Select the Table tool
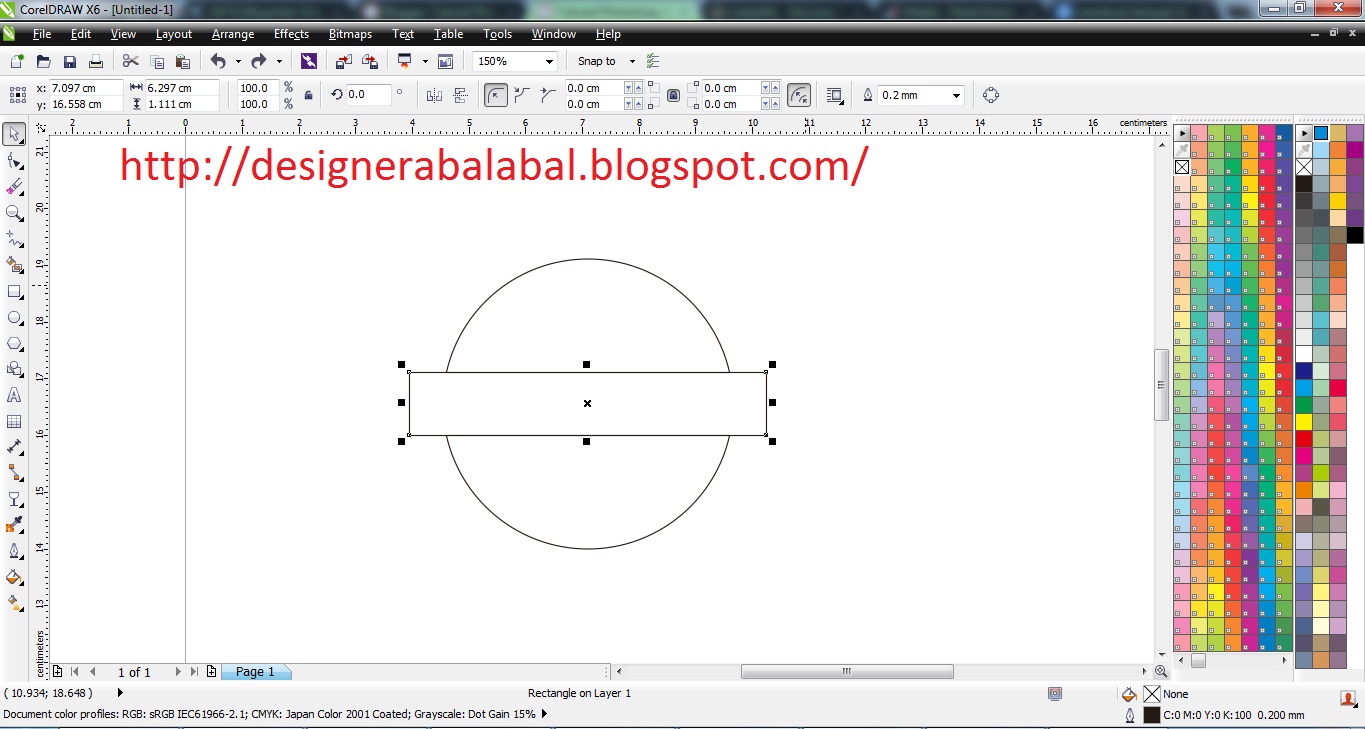 tap(15, 421)
